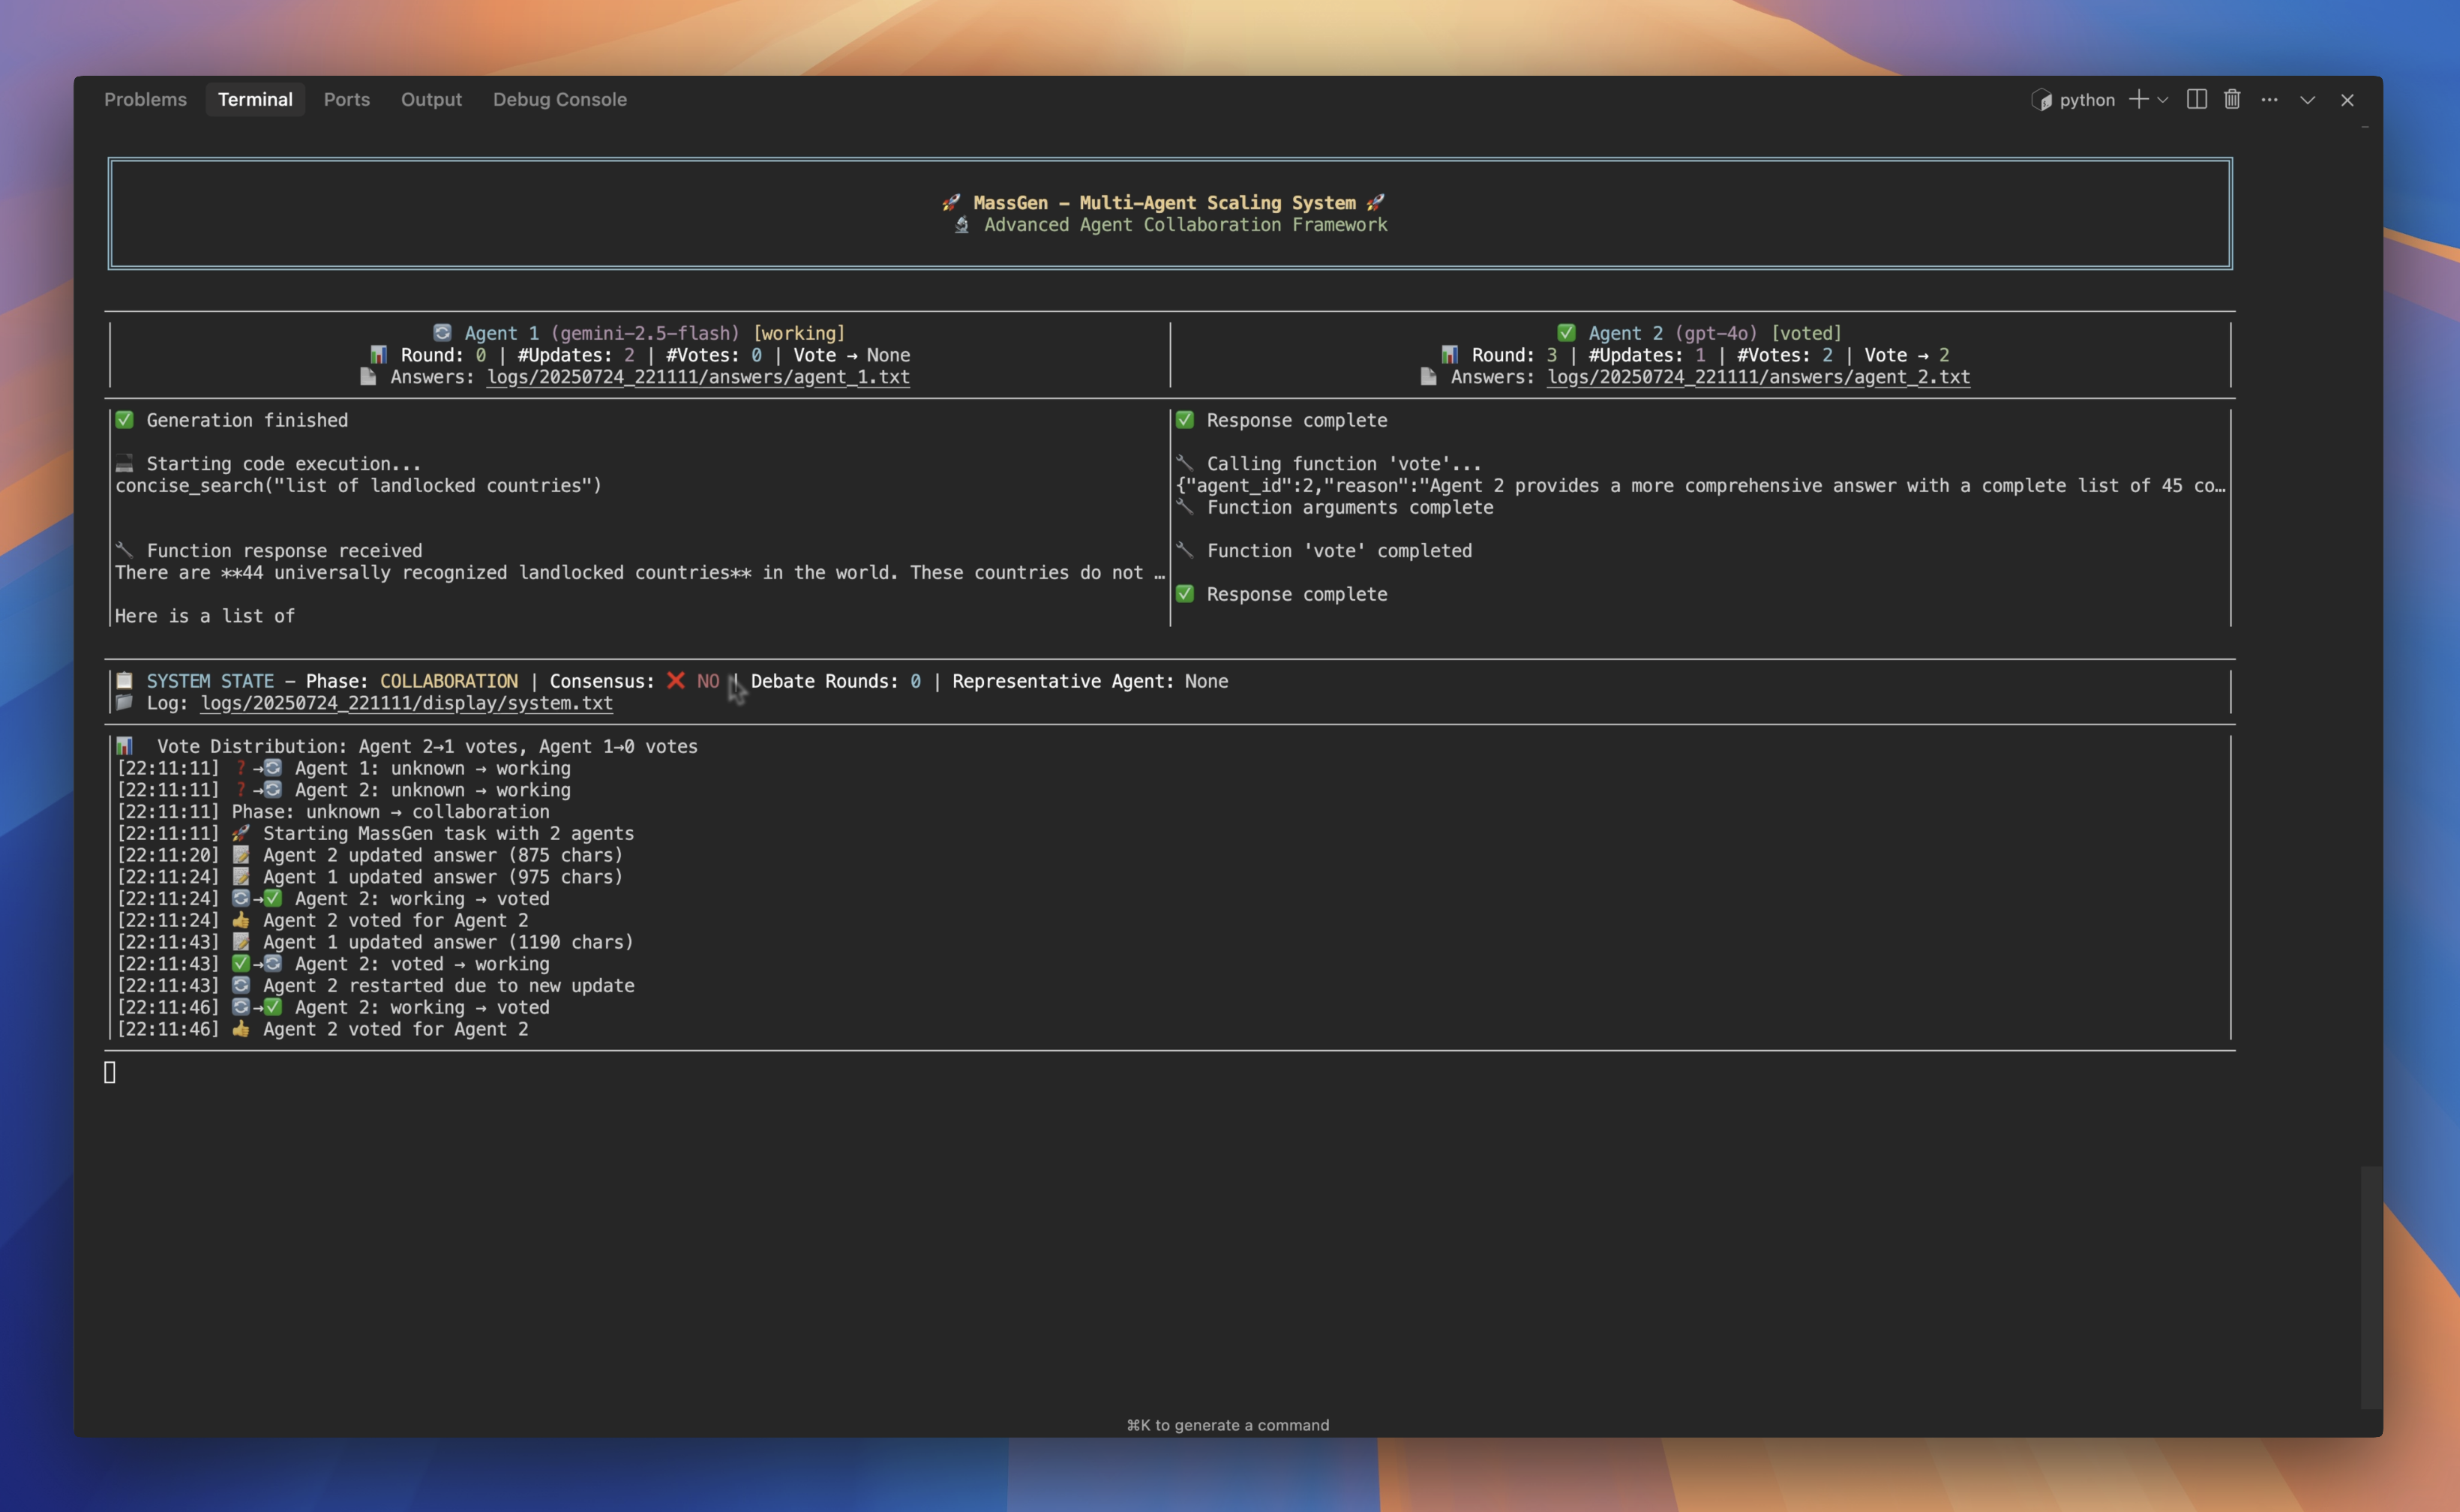2460x1512 pixels.
Task: Open the Debug Console tab
Action: pyautogui.click(x=559, y=100)
